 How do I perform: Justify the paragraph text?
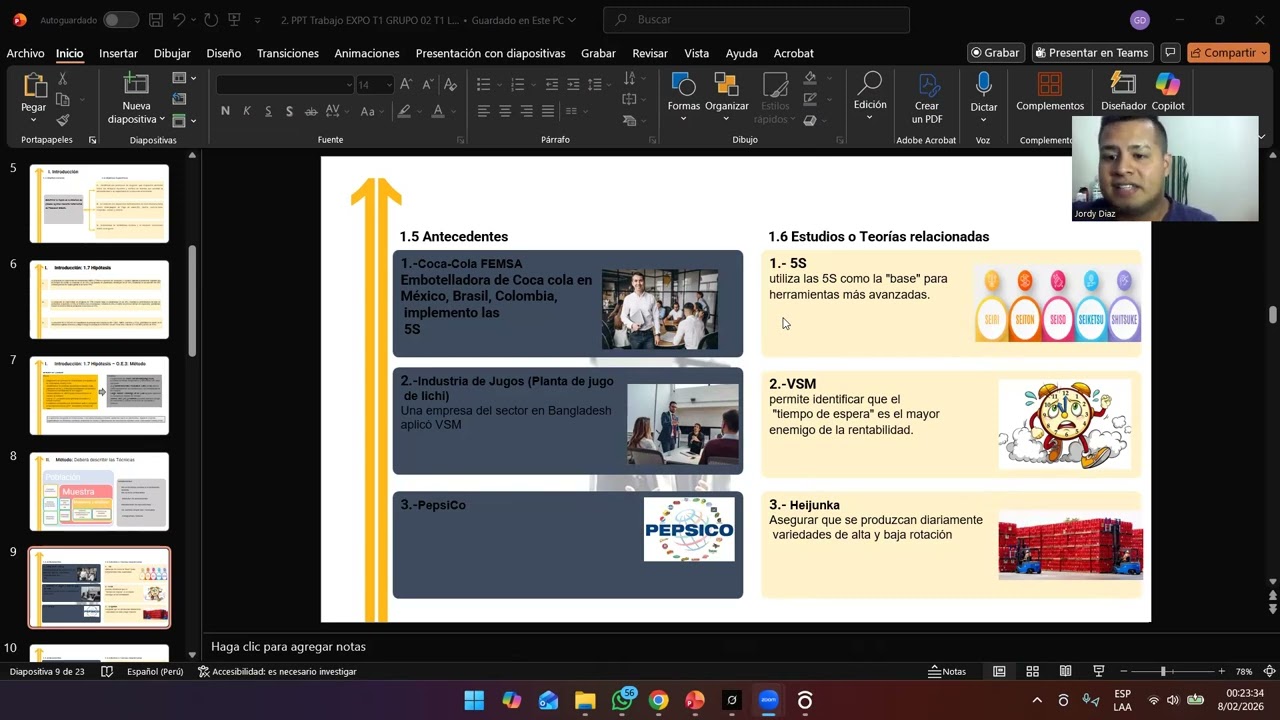(548, 111)
